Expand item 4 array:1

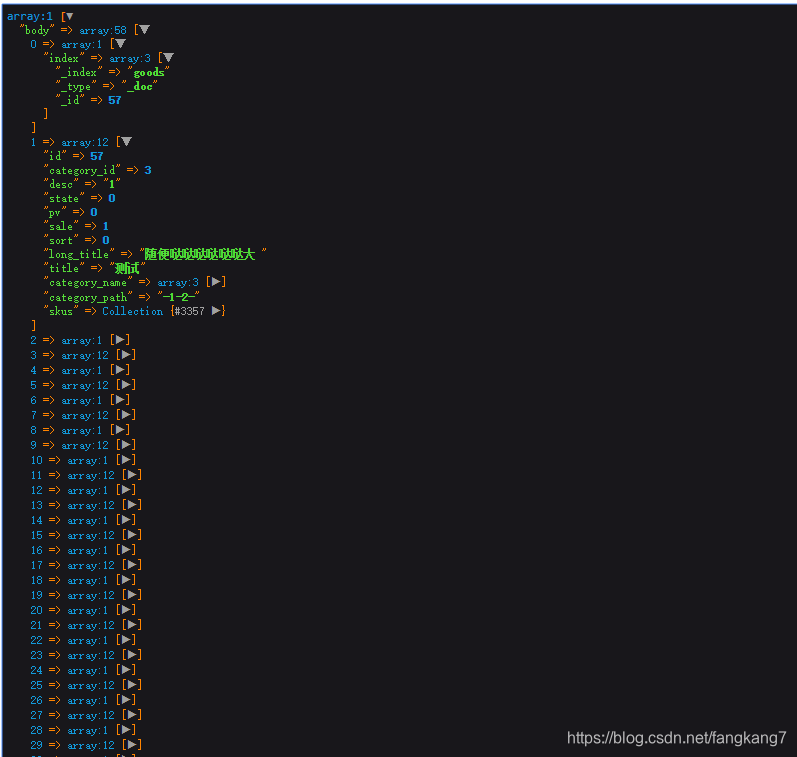(x=120, y=370)
